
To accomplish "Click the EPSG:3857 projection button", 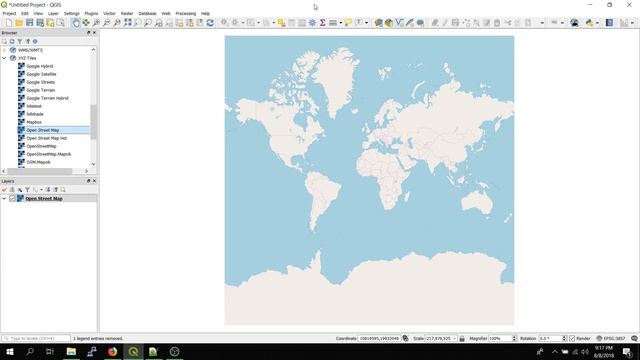I will click(611, 338).
